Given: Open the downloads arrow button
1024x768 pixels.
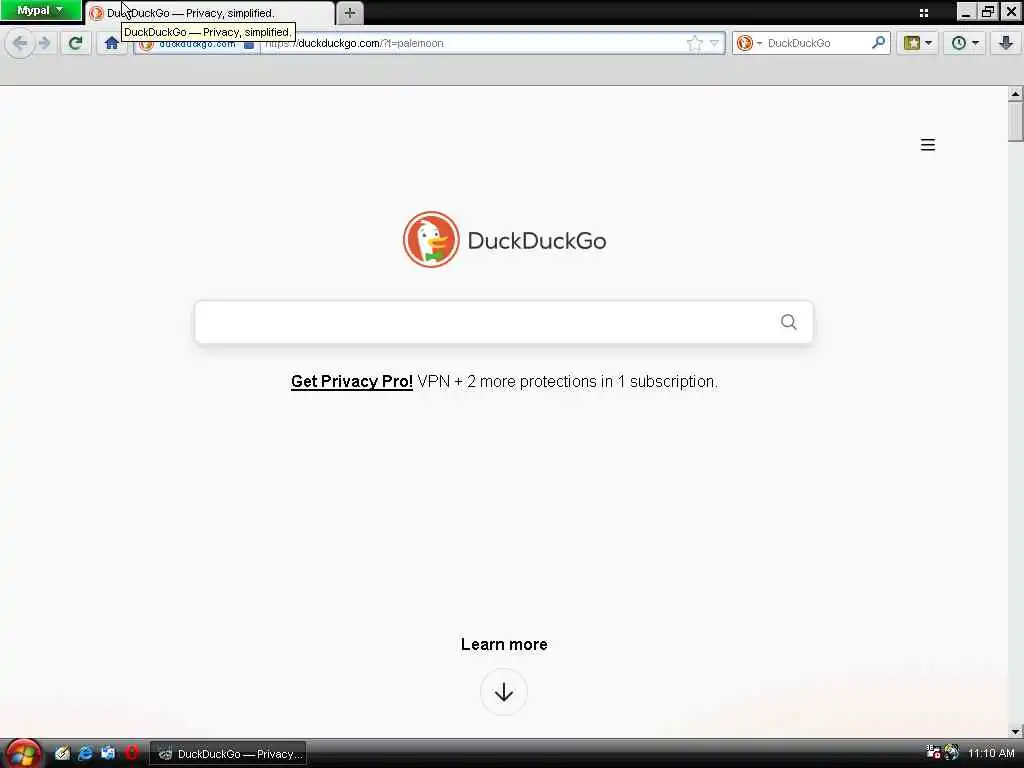Looking at the screenshot, I should pos(1006,43).
